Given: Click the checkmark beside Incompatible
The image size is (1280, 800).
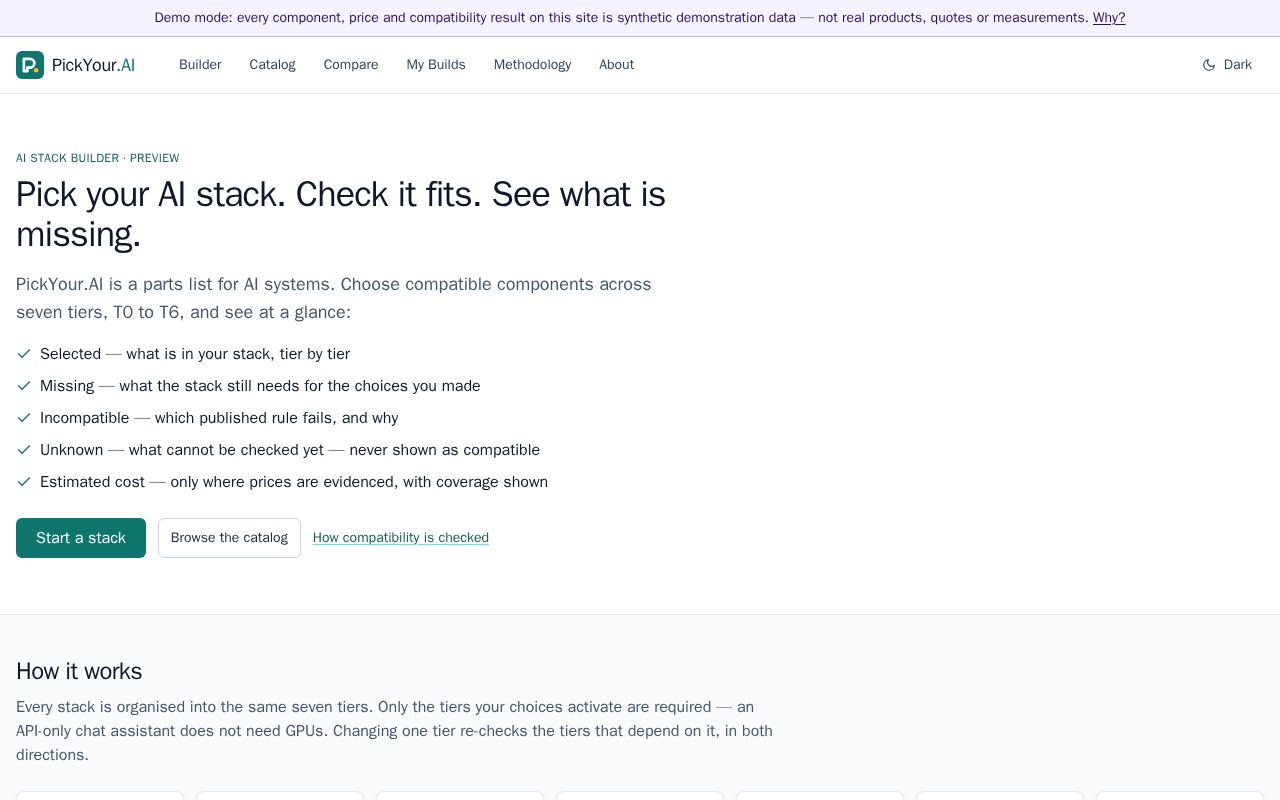Looking at the screenshot, I should coord(24,418).
